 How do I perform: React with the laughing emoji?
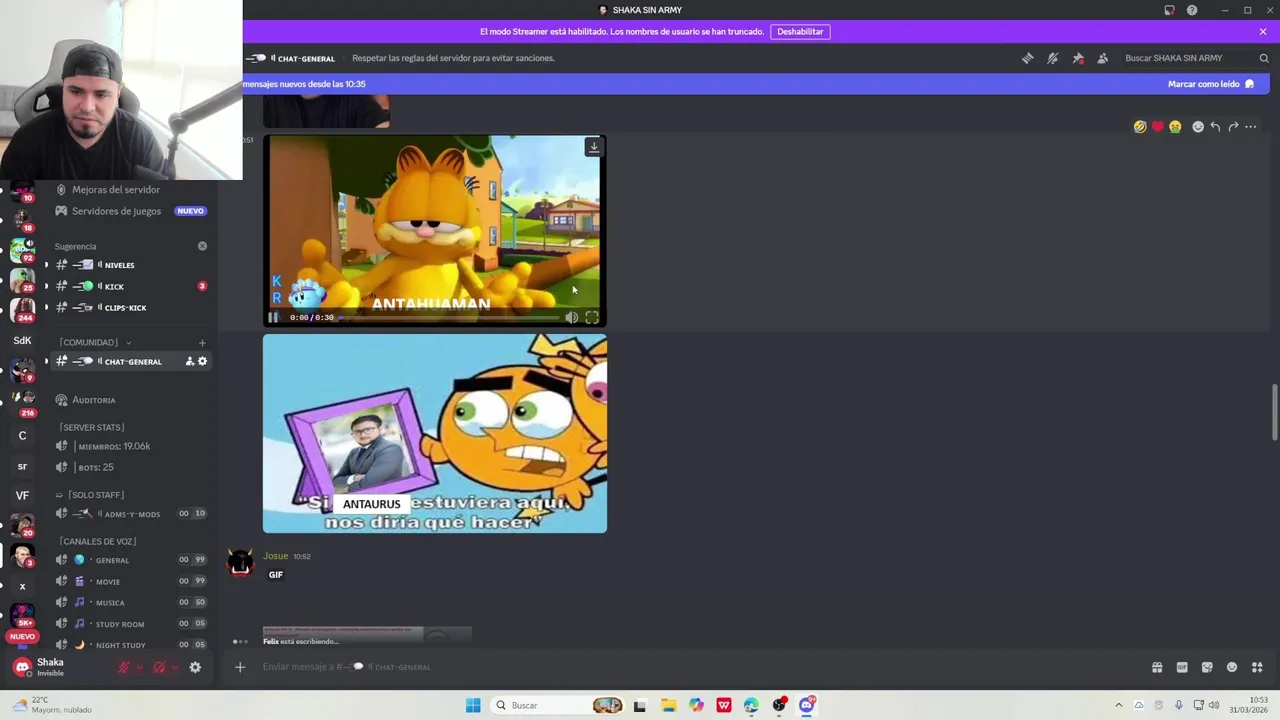1140,127
